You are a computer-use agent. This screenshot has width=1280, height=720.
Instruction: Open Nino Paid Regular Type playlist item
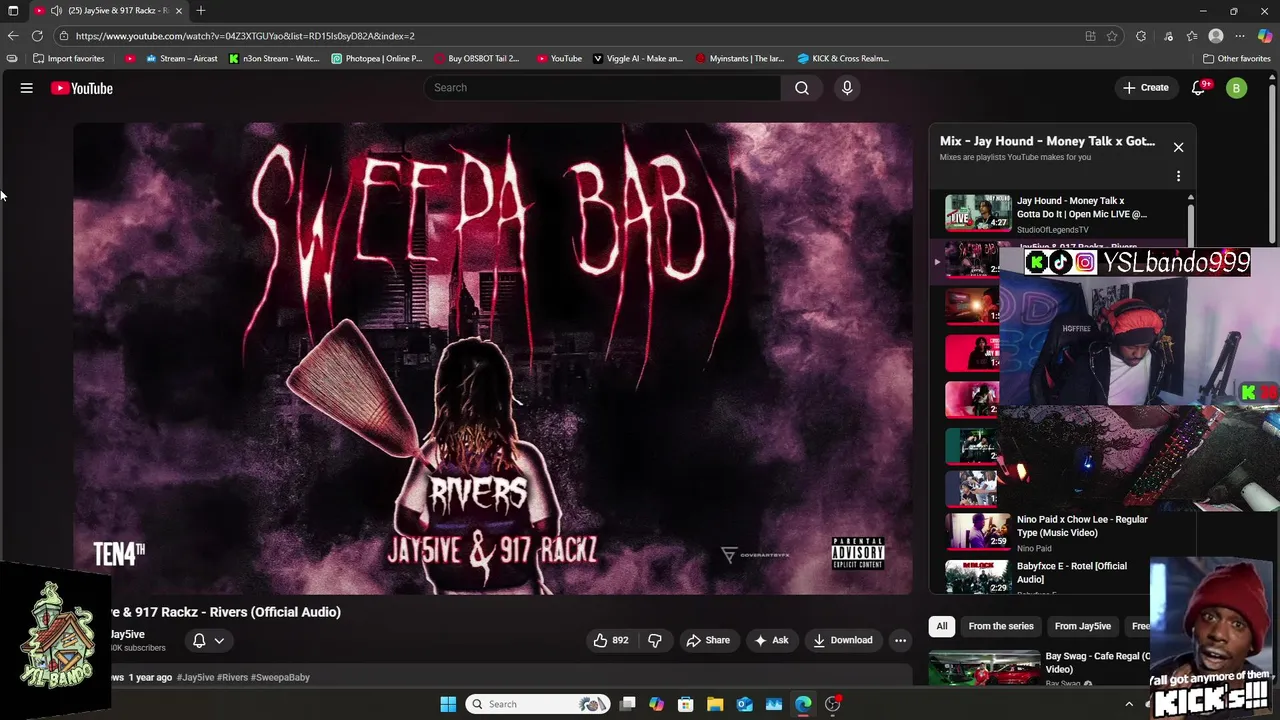[1060, 534]
